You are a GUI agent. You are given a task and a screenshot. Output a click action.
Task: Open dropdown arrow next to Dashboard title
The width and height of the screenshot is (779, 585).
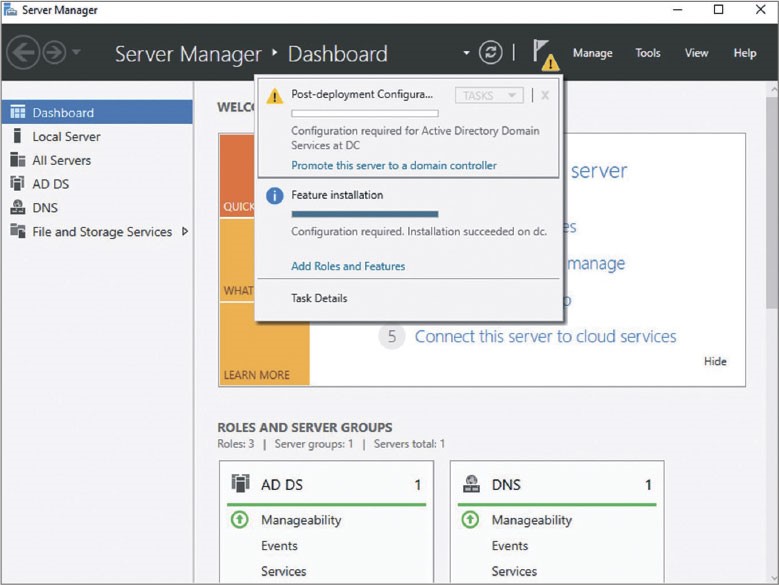(465, 53)
